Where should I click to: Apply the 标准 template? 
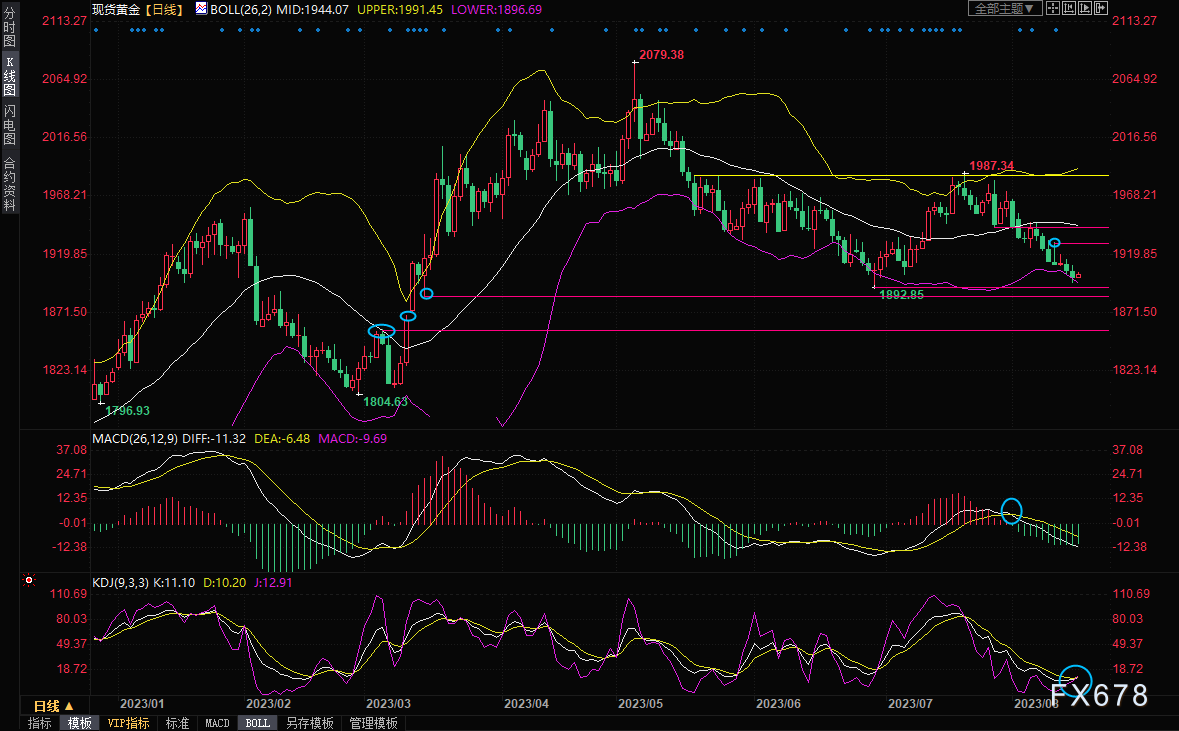tap(177, 723)
